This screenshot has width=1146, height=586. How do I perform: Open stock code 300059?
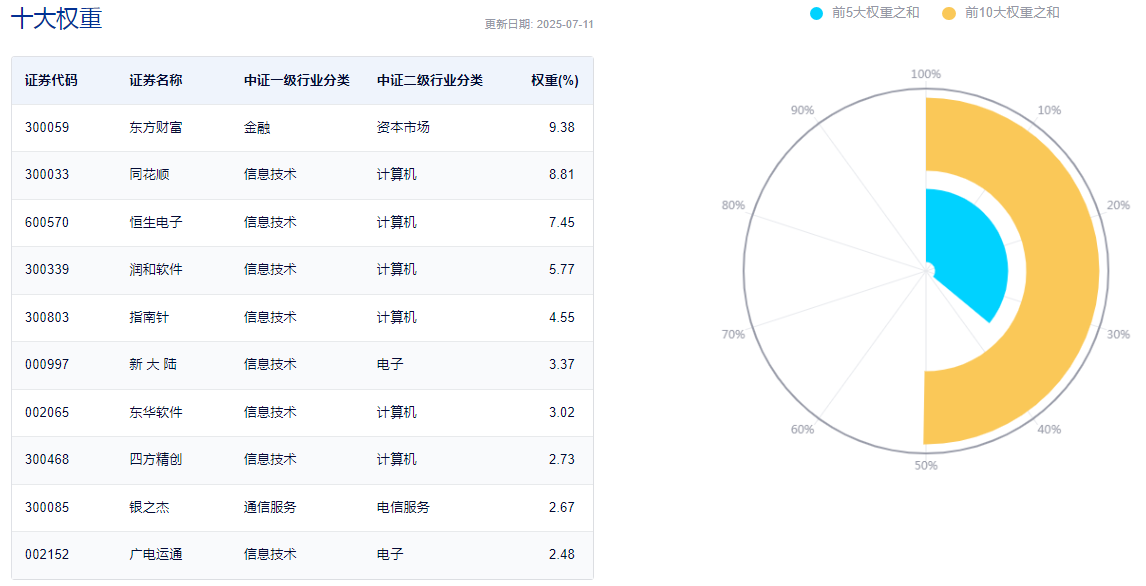point(47,127)
